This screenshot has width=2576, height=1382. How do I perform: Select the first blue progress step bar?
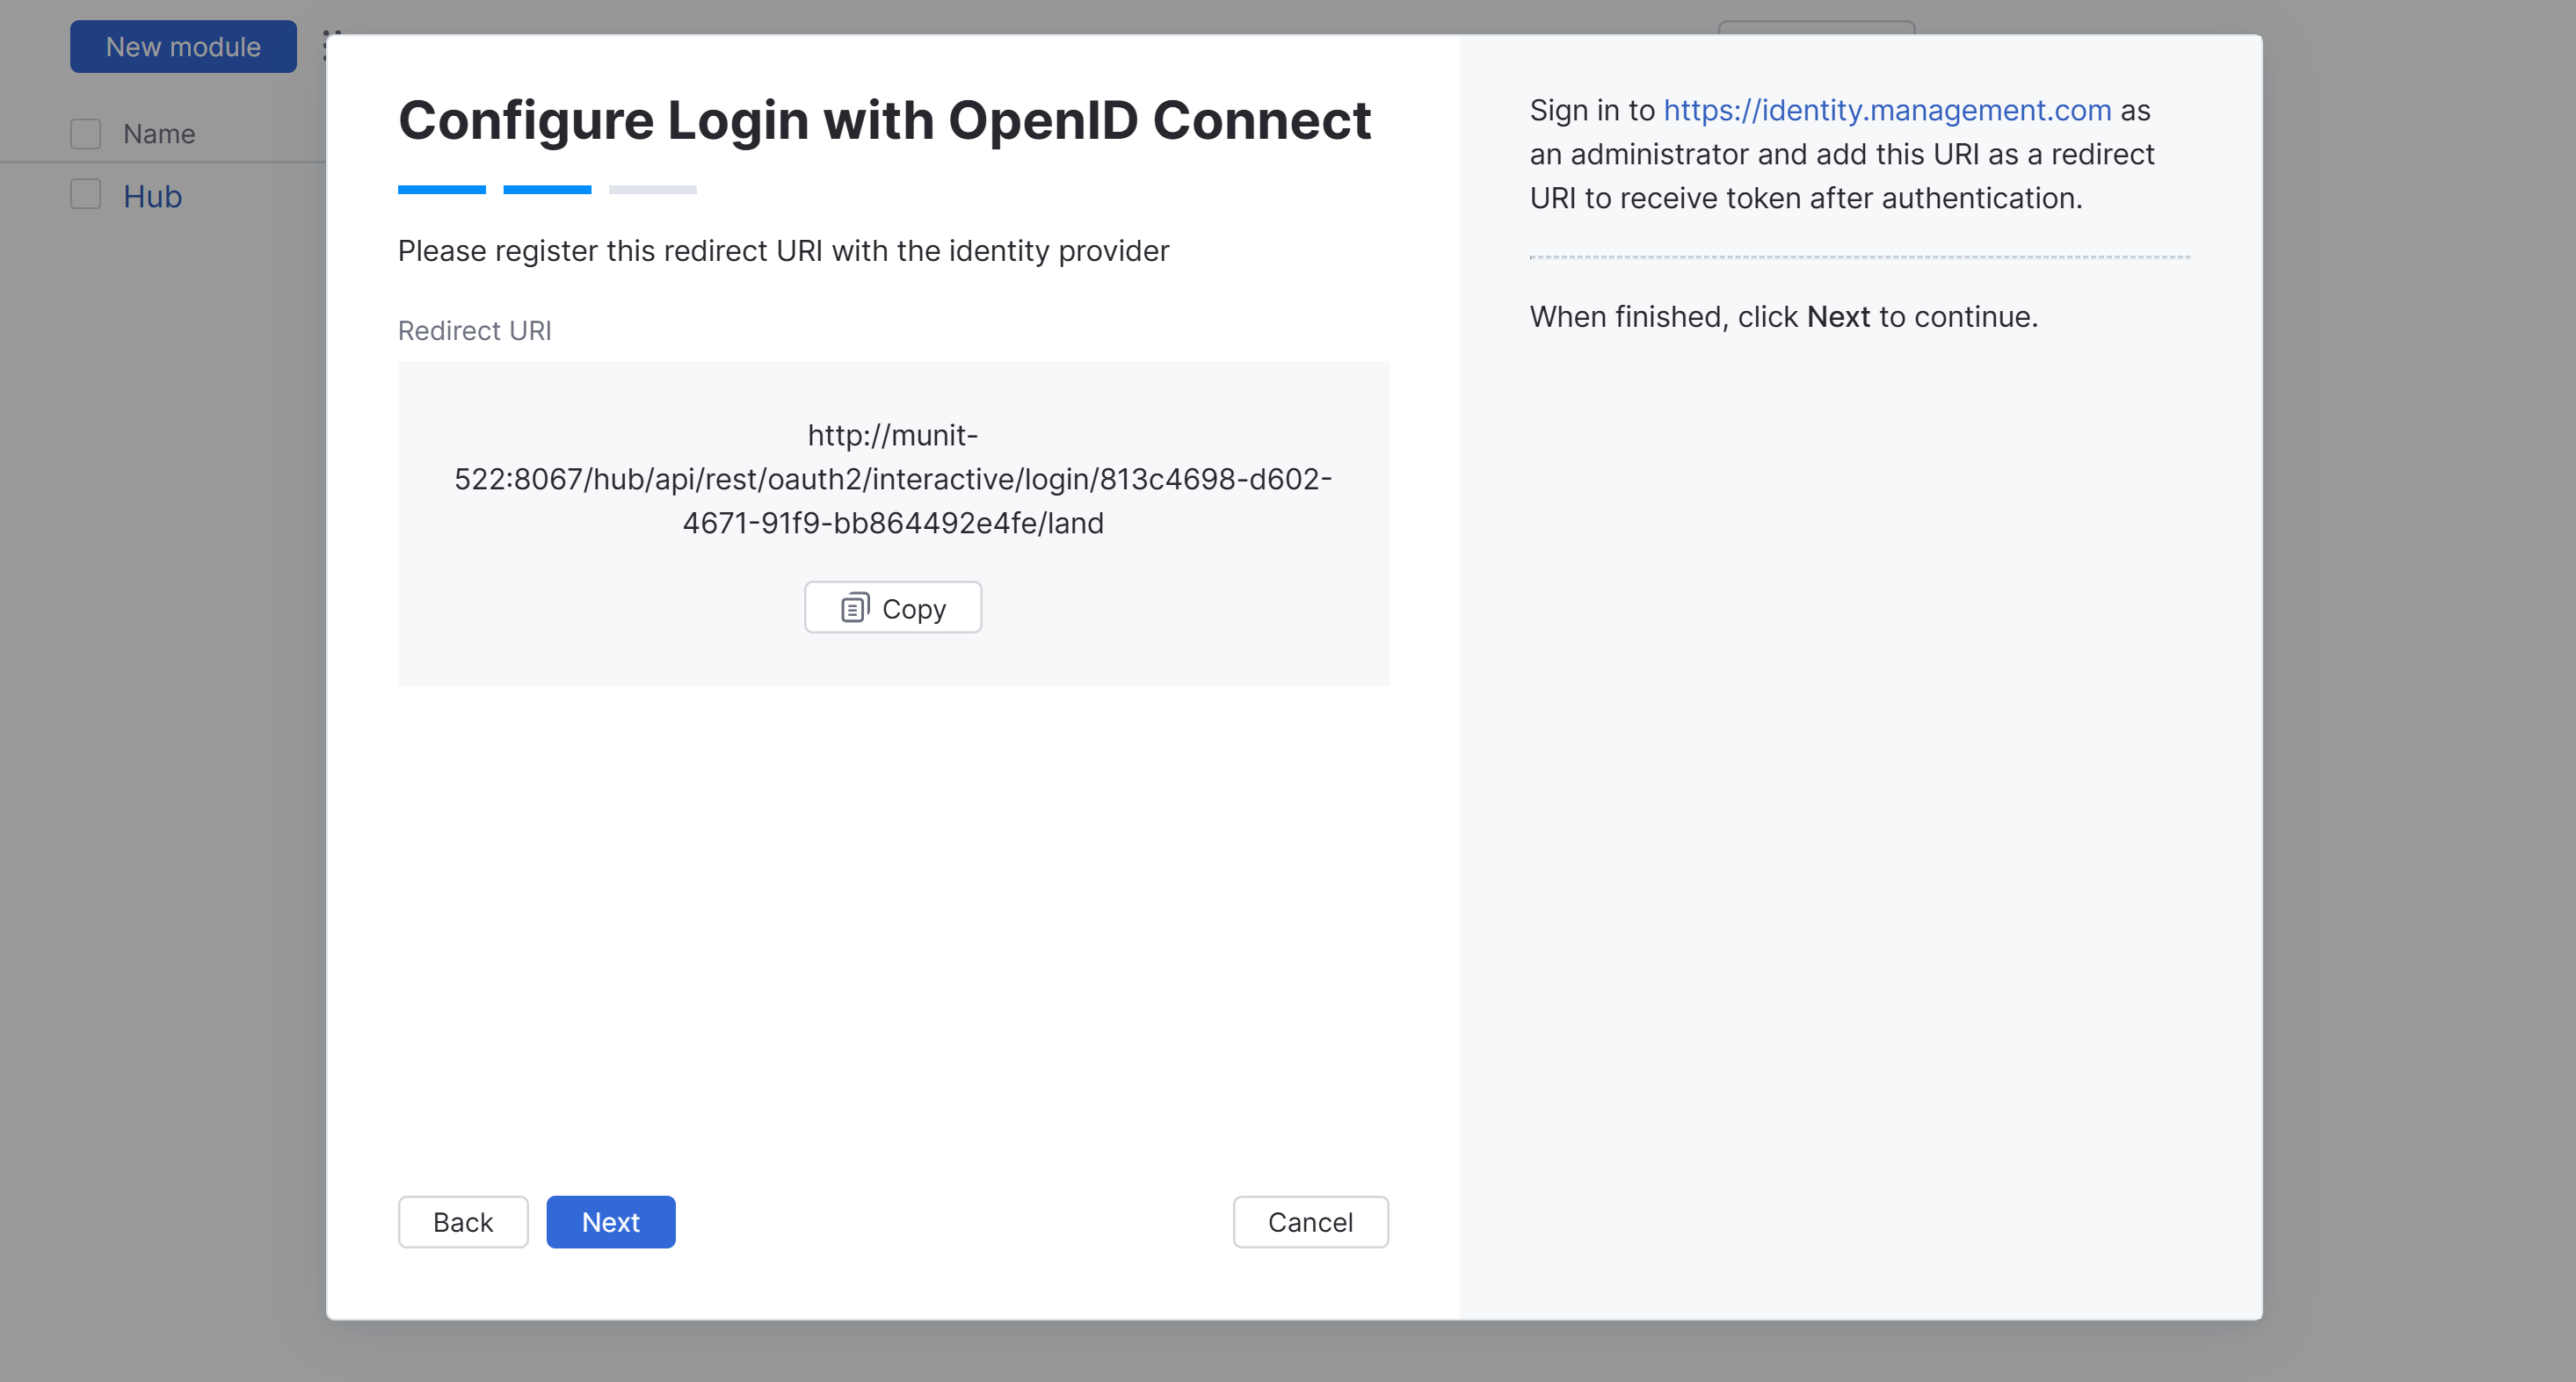click(441, 189)
